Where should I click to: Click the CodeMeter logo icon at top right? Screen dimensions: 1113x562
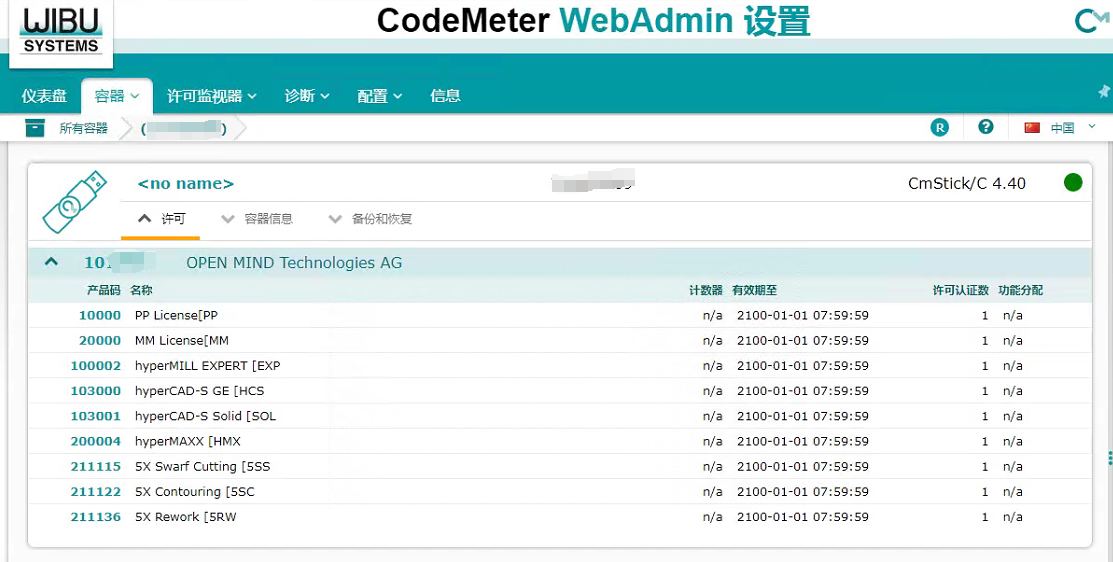1091,20
